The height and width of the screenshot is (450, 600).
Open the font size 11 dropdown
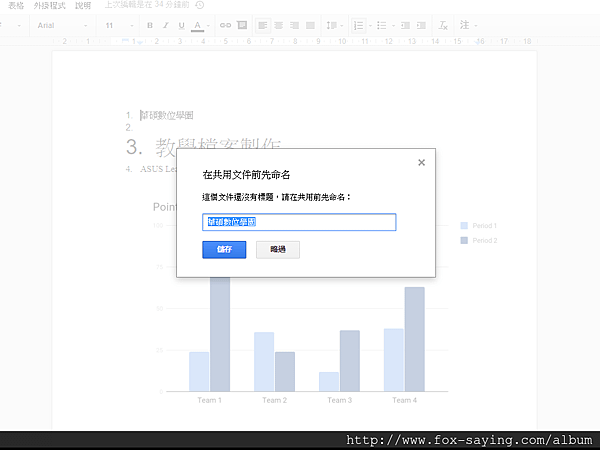pyautogui.click(x=119, y=25)
